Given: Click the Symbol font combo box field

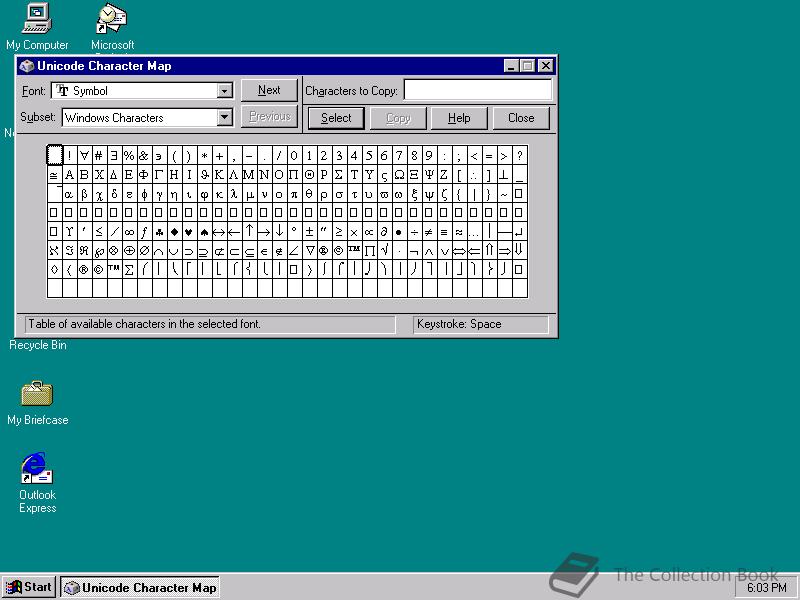Looking at the screenshot, I should [142, 91].
